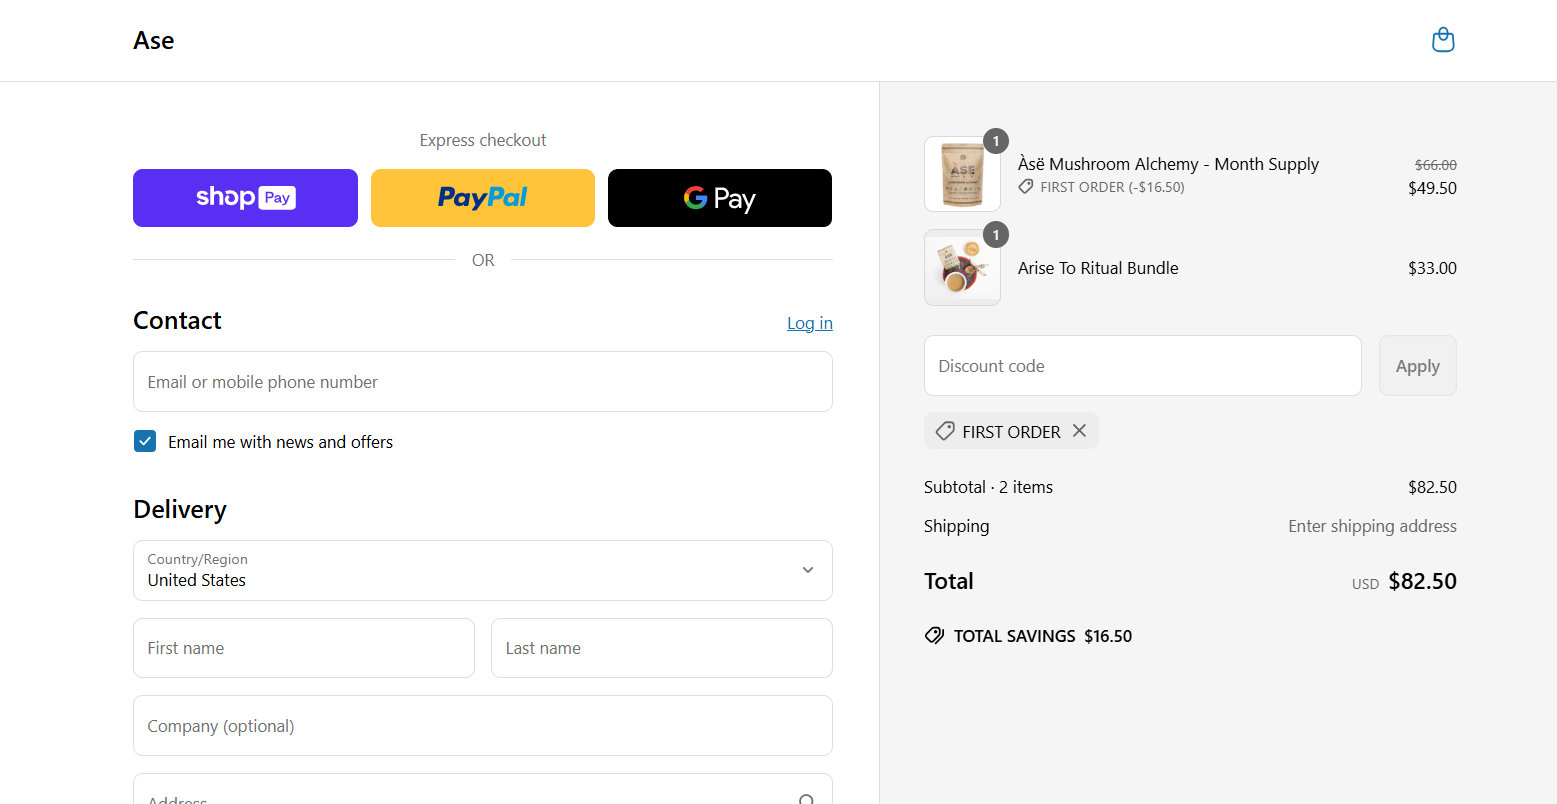Viewport: 1557px width, 804px height.
Task: Click the search icon inside the Address field
Action: [x=806, y=798]
